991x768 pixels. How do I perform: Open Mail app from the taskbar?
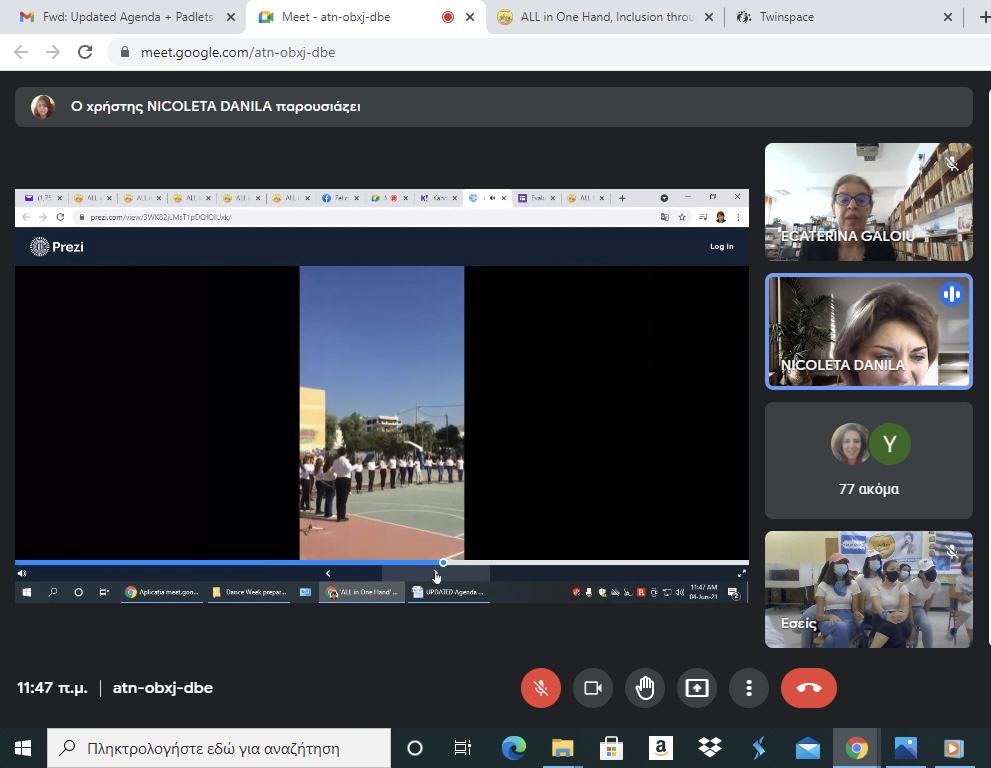(x=808, y=748)
